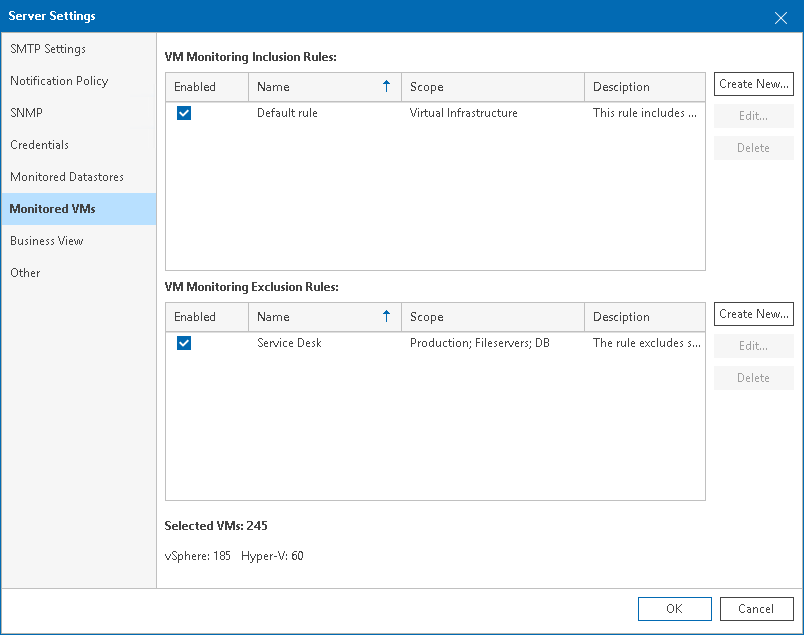Viewport: 804px width, 635px height.
Task: Select the Service Desk rule row
Action: [290, 343]
